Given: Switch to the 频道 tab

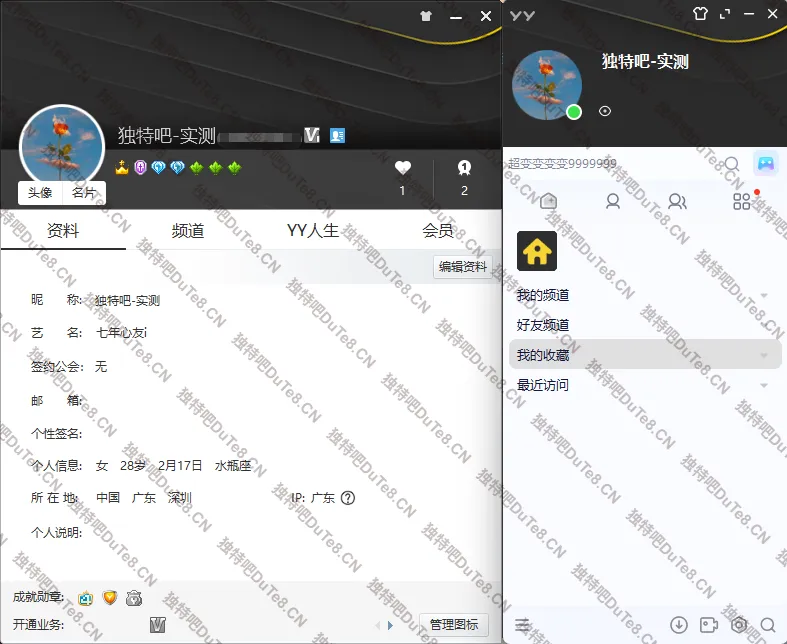Looking at the screenshot, I should point(188,231).
